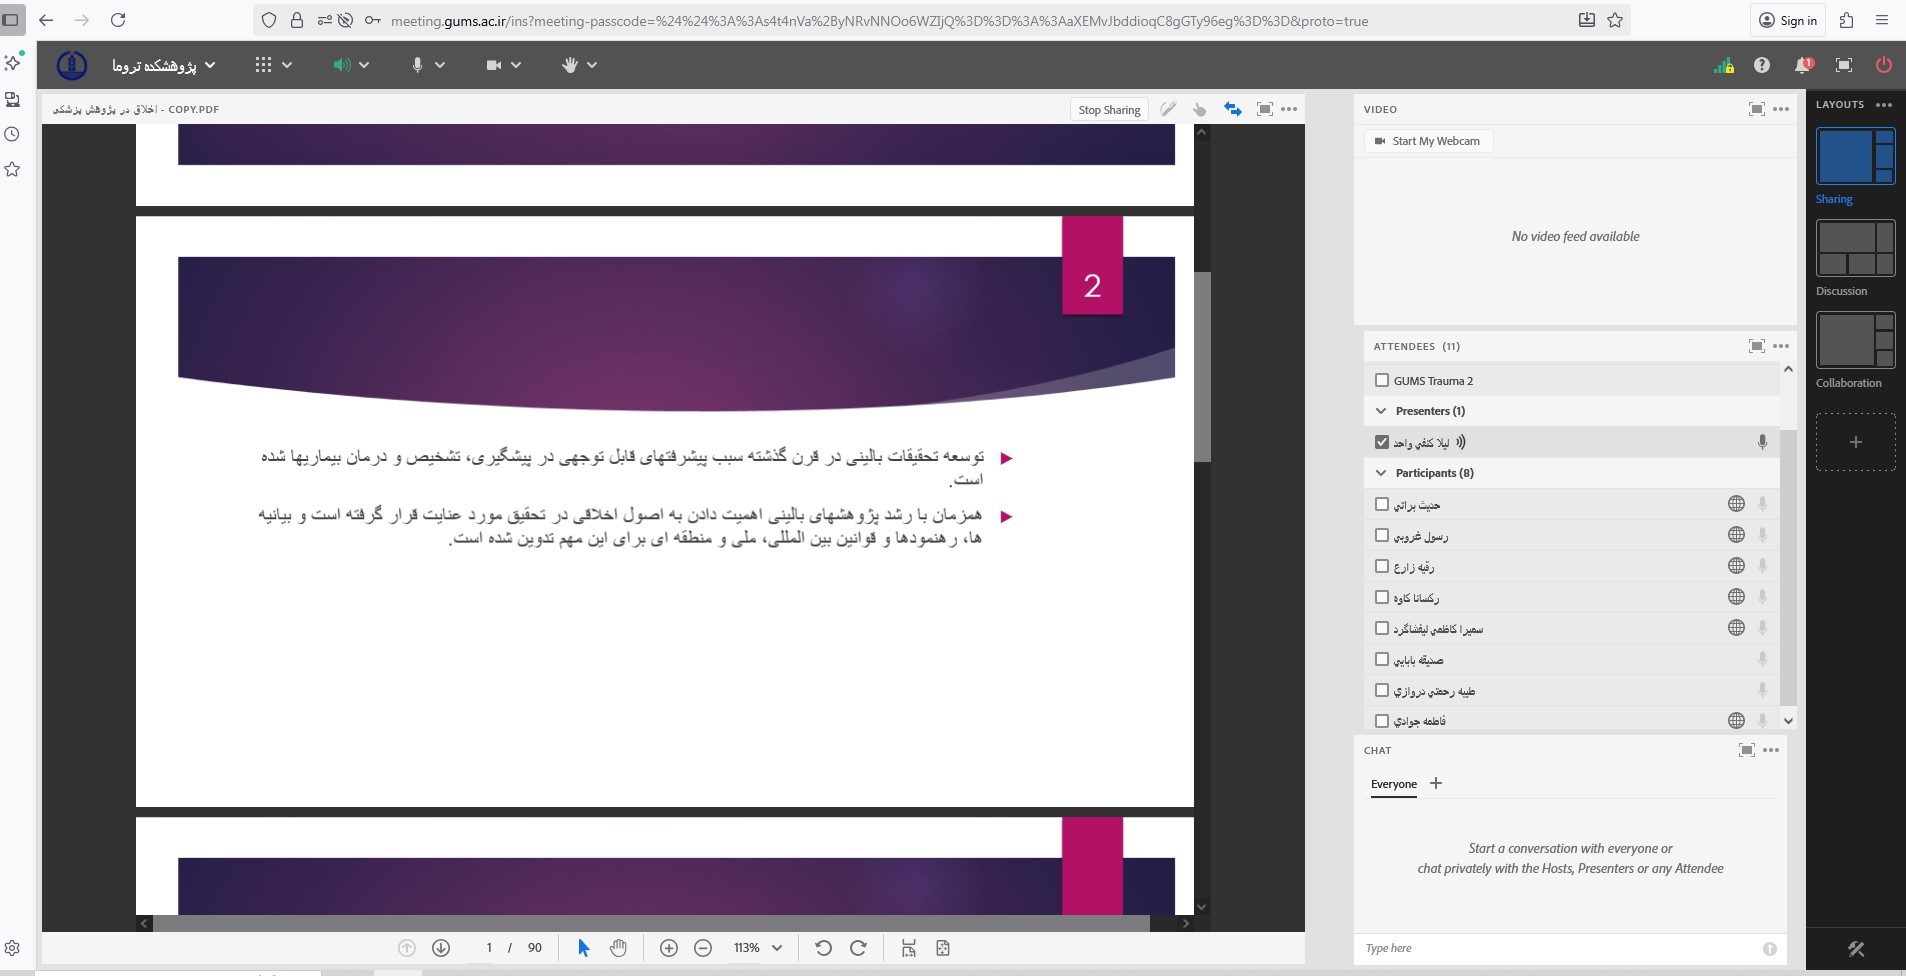
Task: Check the GUMS Trauma 2 checkbox
Action: pos(1382,380)
